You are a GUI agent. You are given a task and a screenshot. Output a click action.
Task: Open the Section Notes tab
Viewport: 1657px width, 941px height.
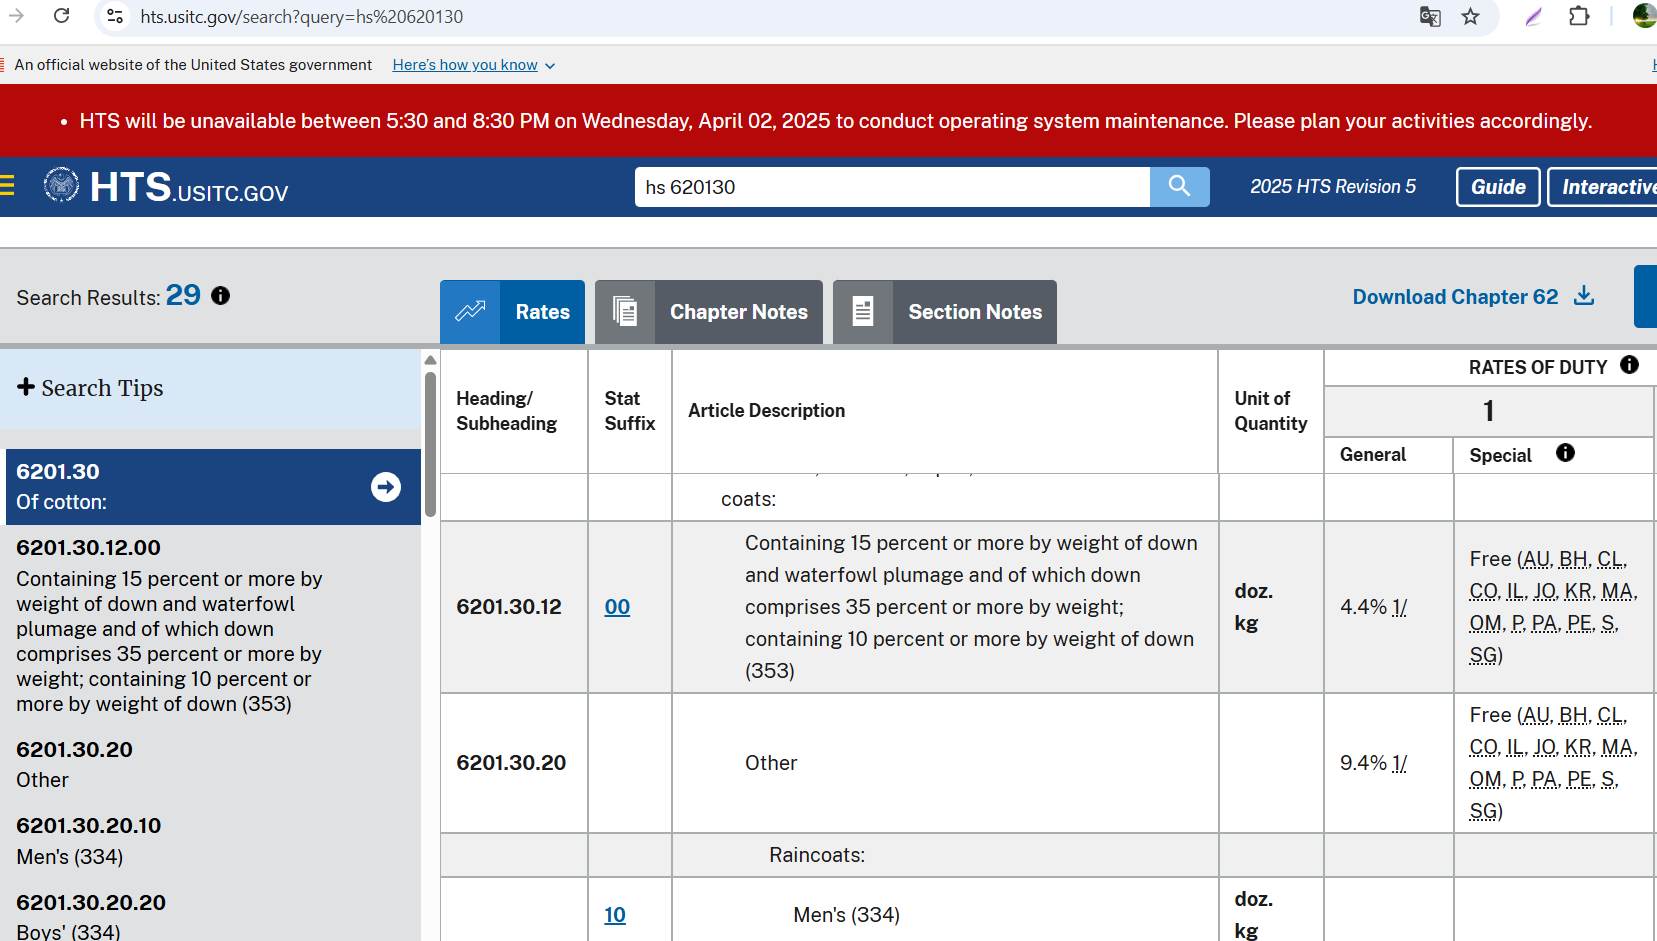[945, 312]
